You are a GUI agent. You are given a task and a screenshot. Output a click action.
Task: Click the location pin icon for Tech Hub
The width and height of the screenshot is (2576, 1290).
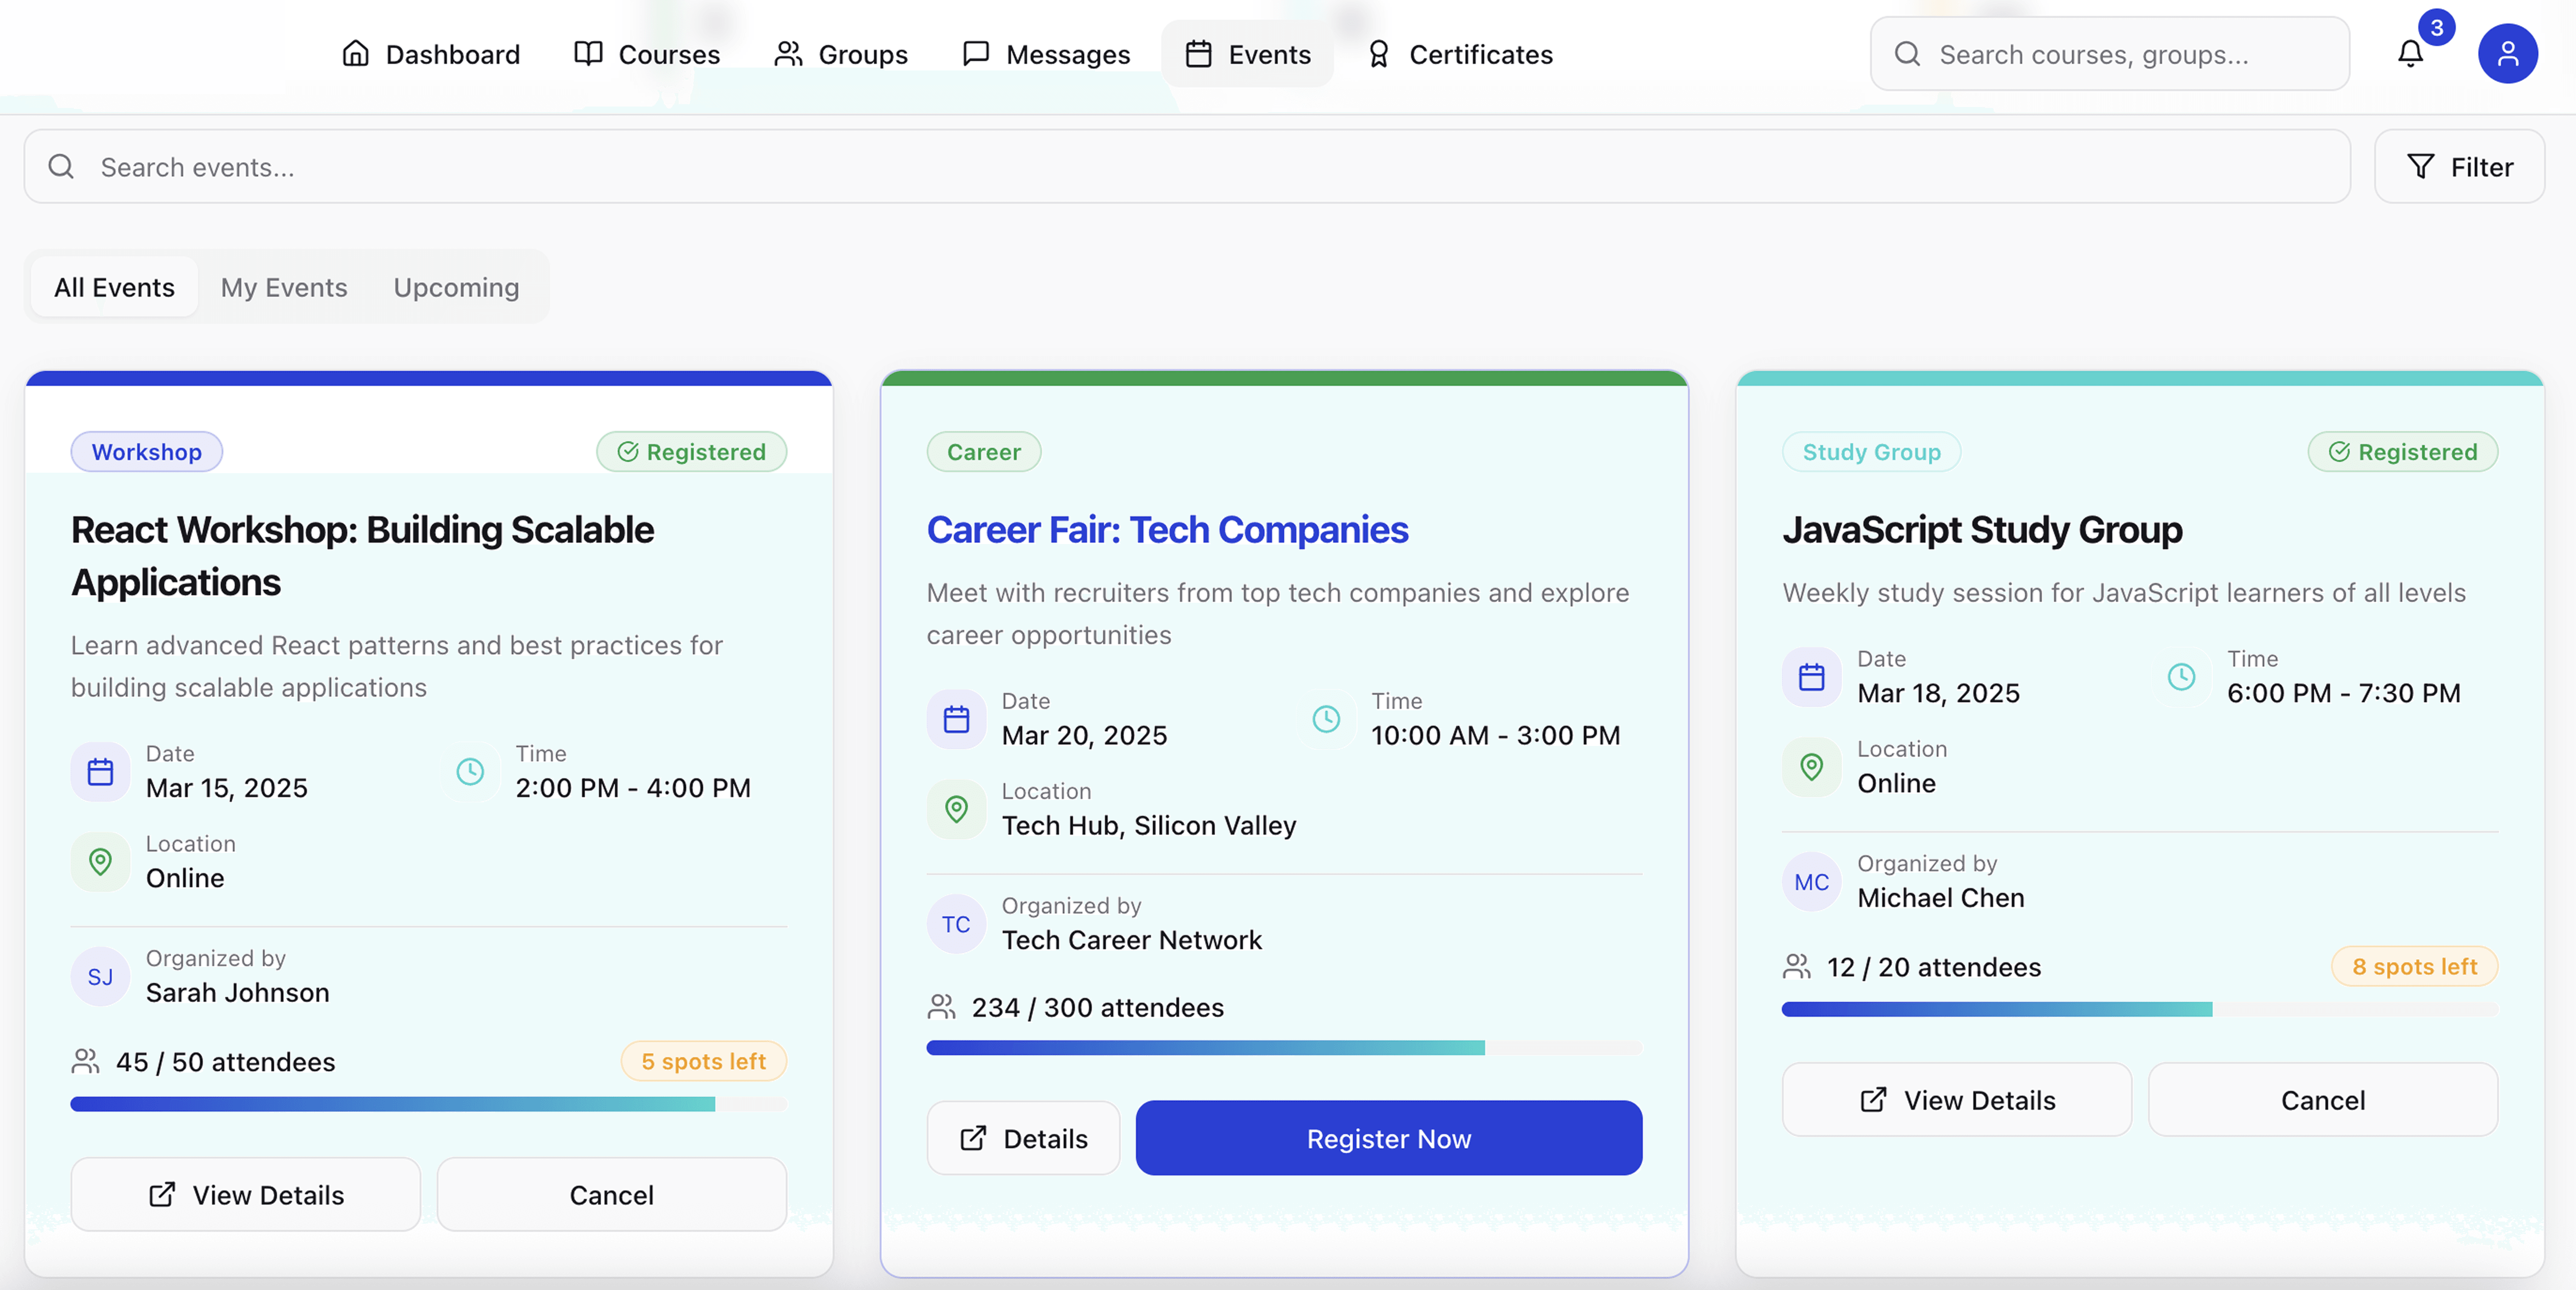956,809
